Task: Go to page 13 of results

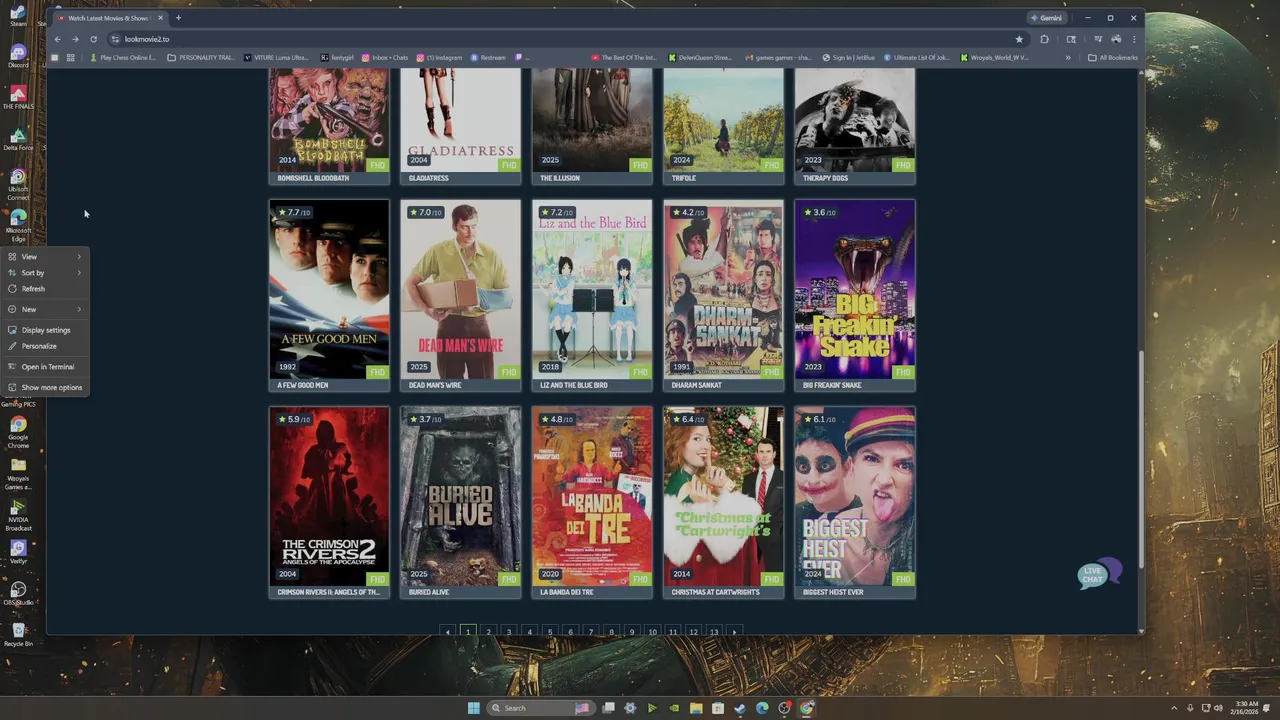Action: [x=713, y=632]
